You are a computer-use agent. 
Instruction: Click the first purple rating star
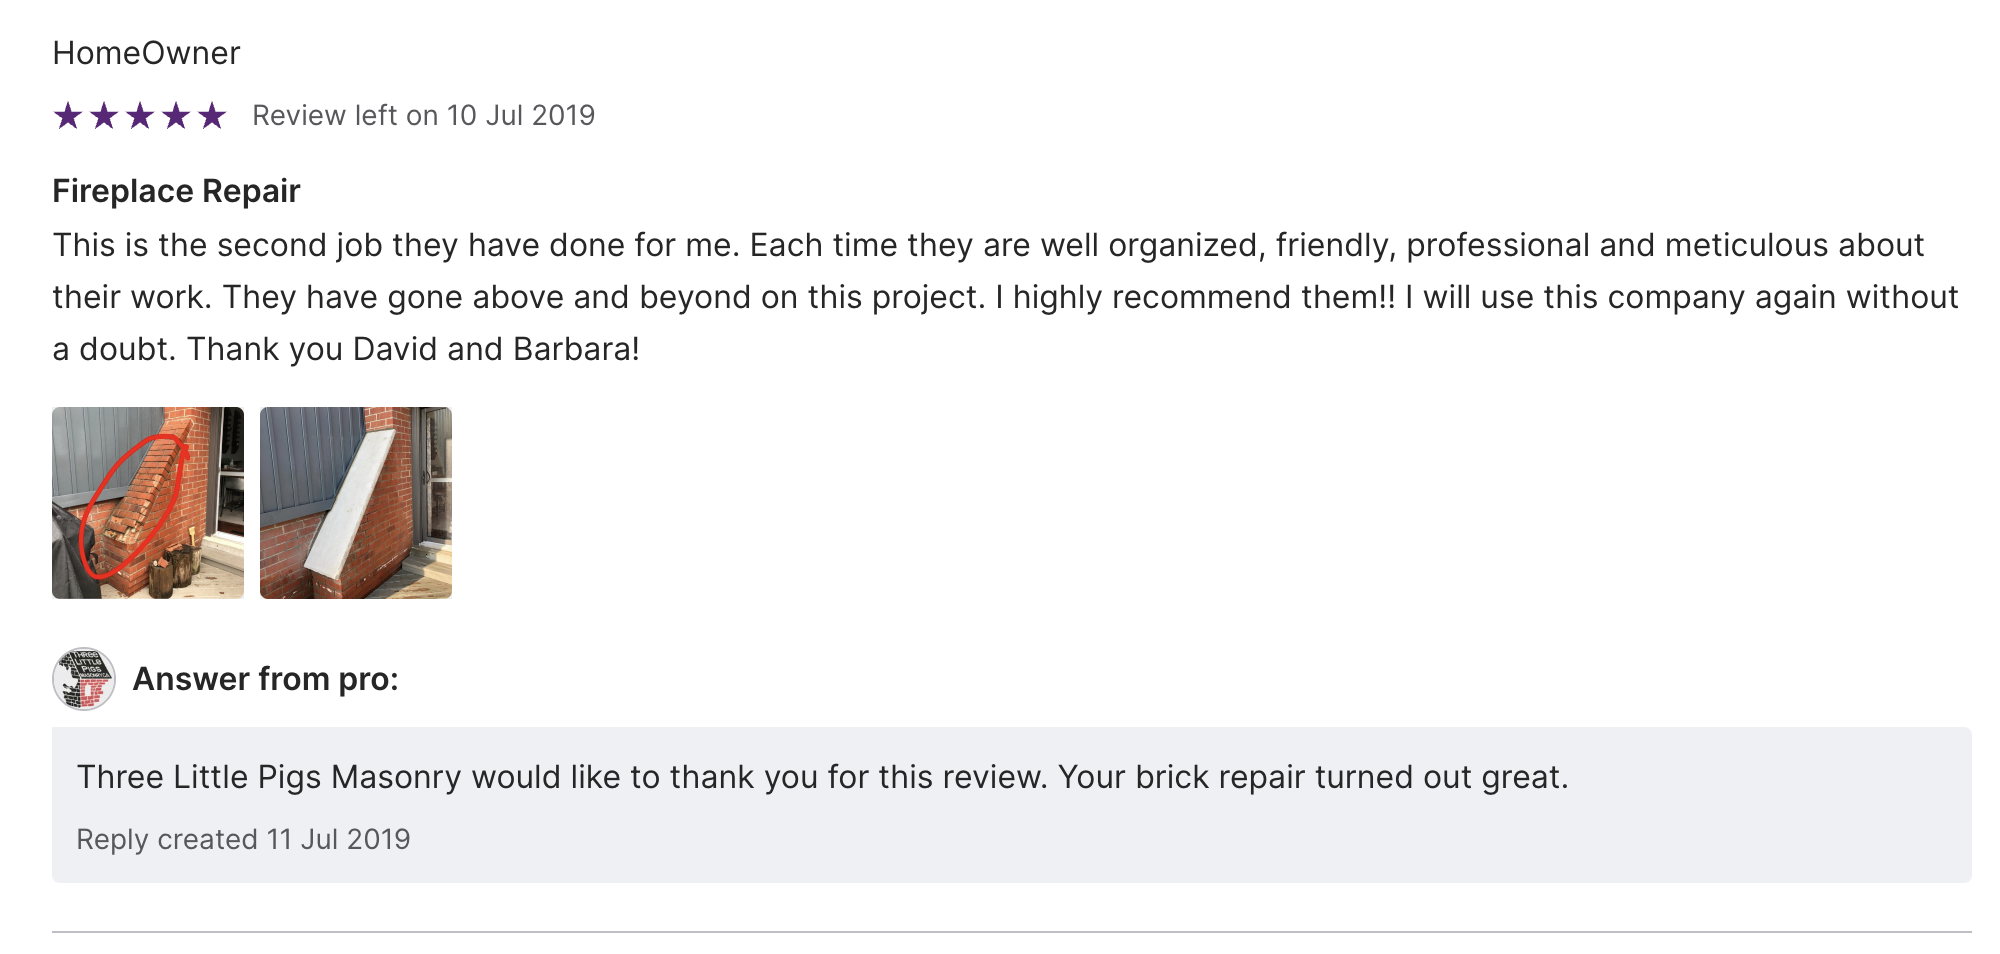coord(68,116)
